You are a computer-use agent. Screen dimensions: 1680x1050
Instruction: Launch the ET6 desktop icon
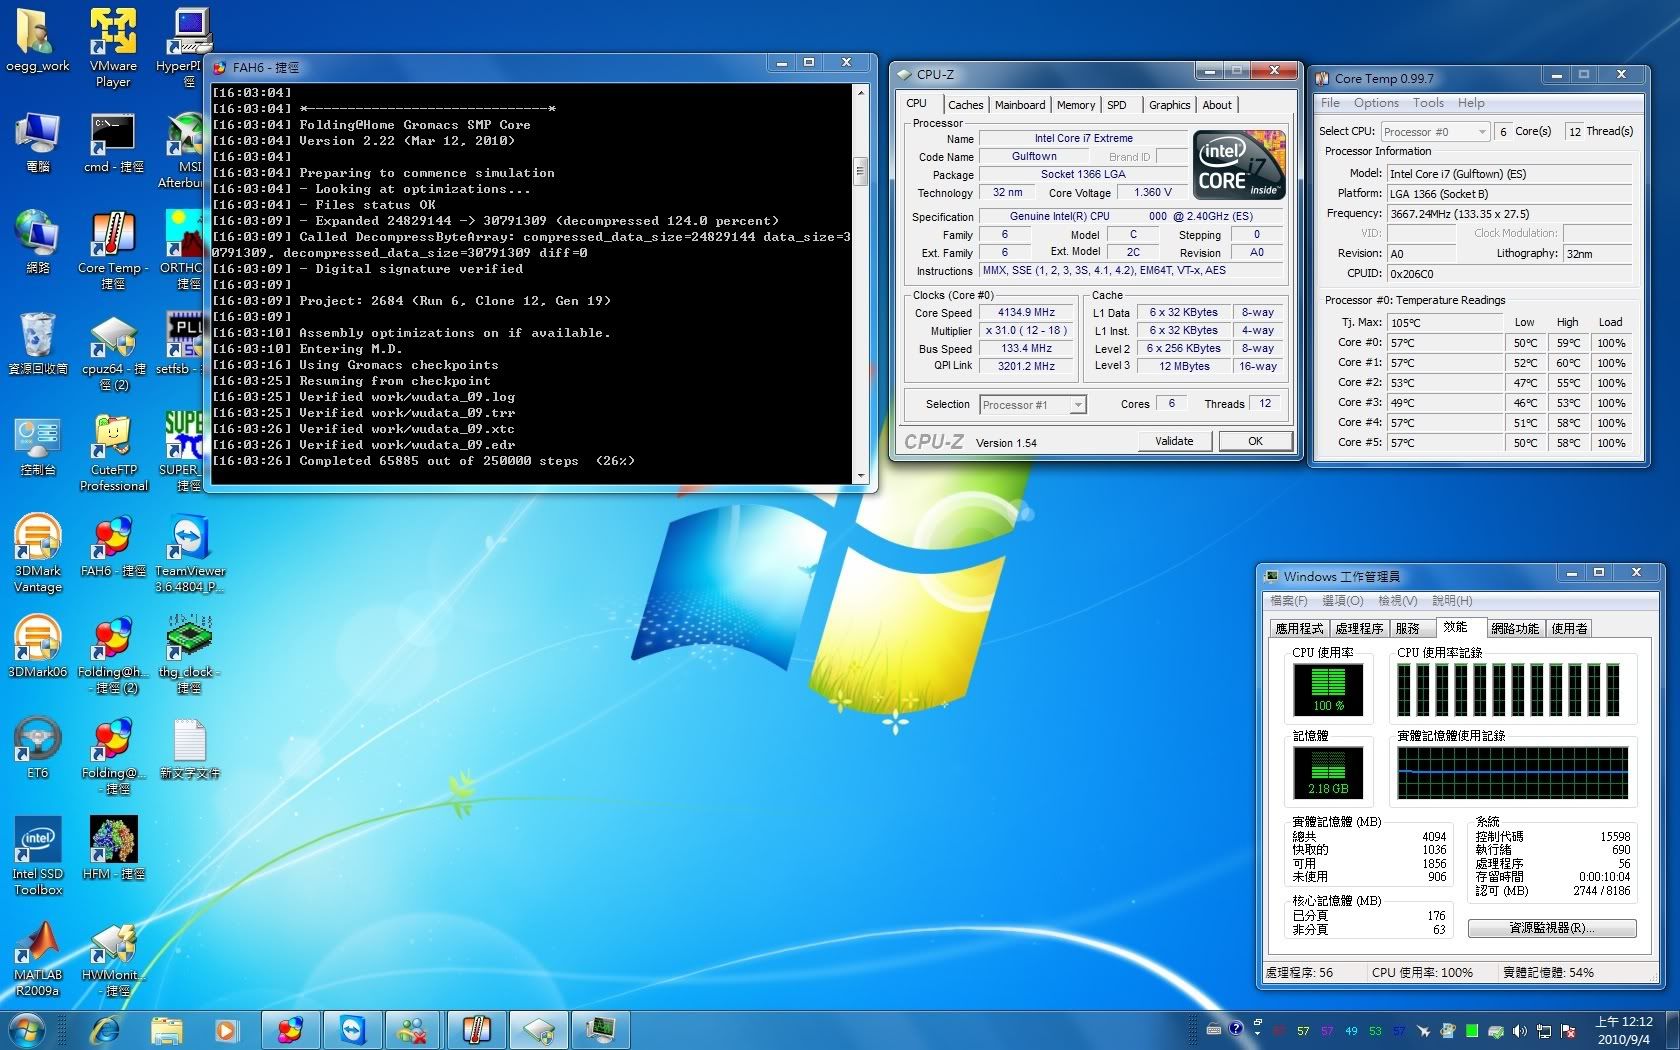(x=38, y=747)
